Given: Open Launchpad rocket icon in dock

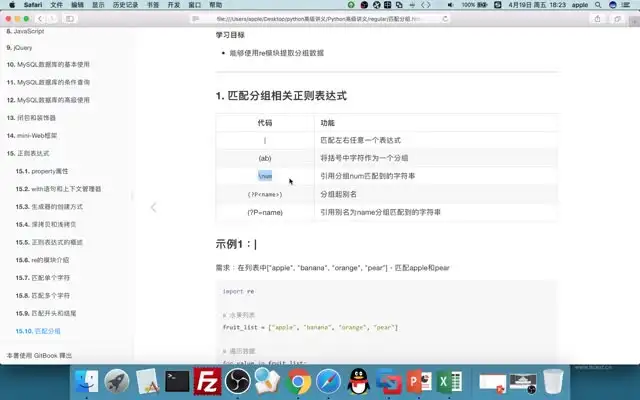Looking at the screenshot, I should [117, 382].
